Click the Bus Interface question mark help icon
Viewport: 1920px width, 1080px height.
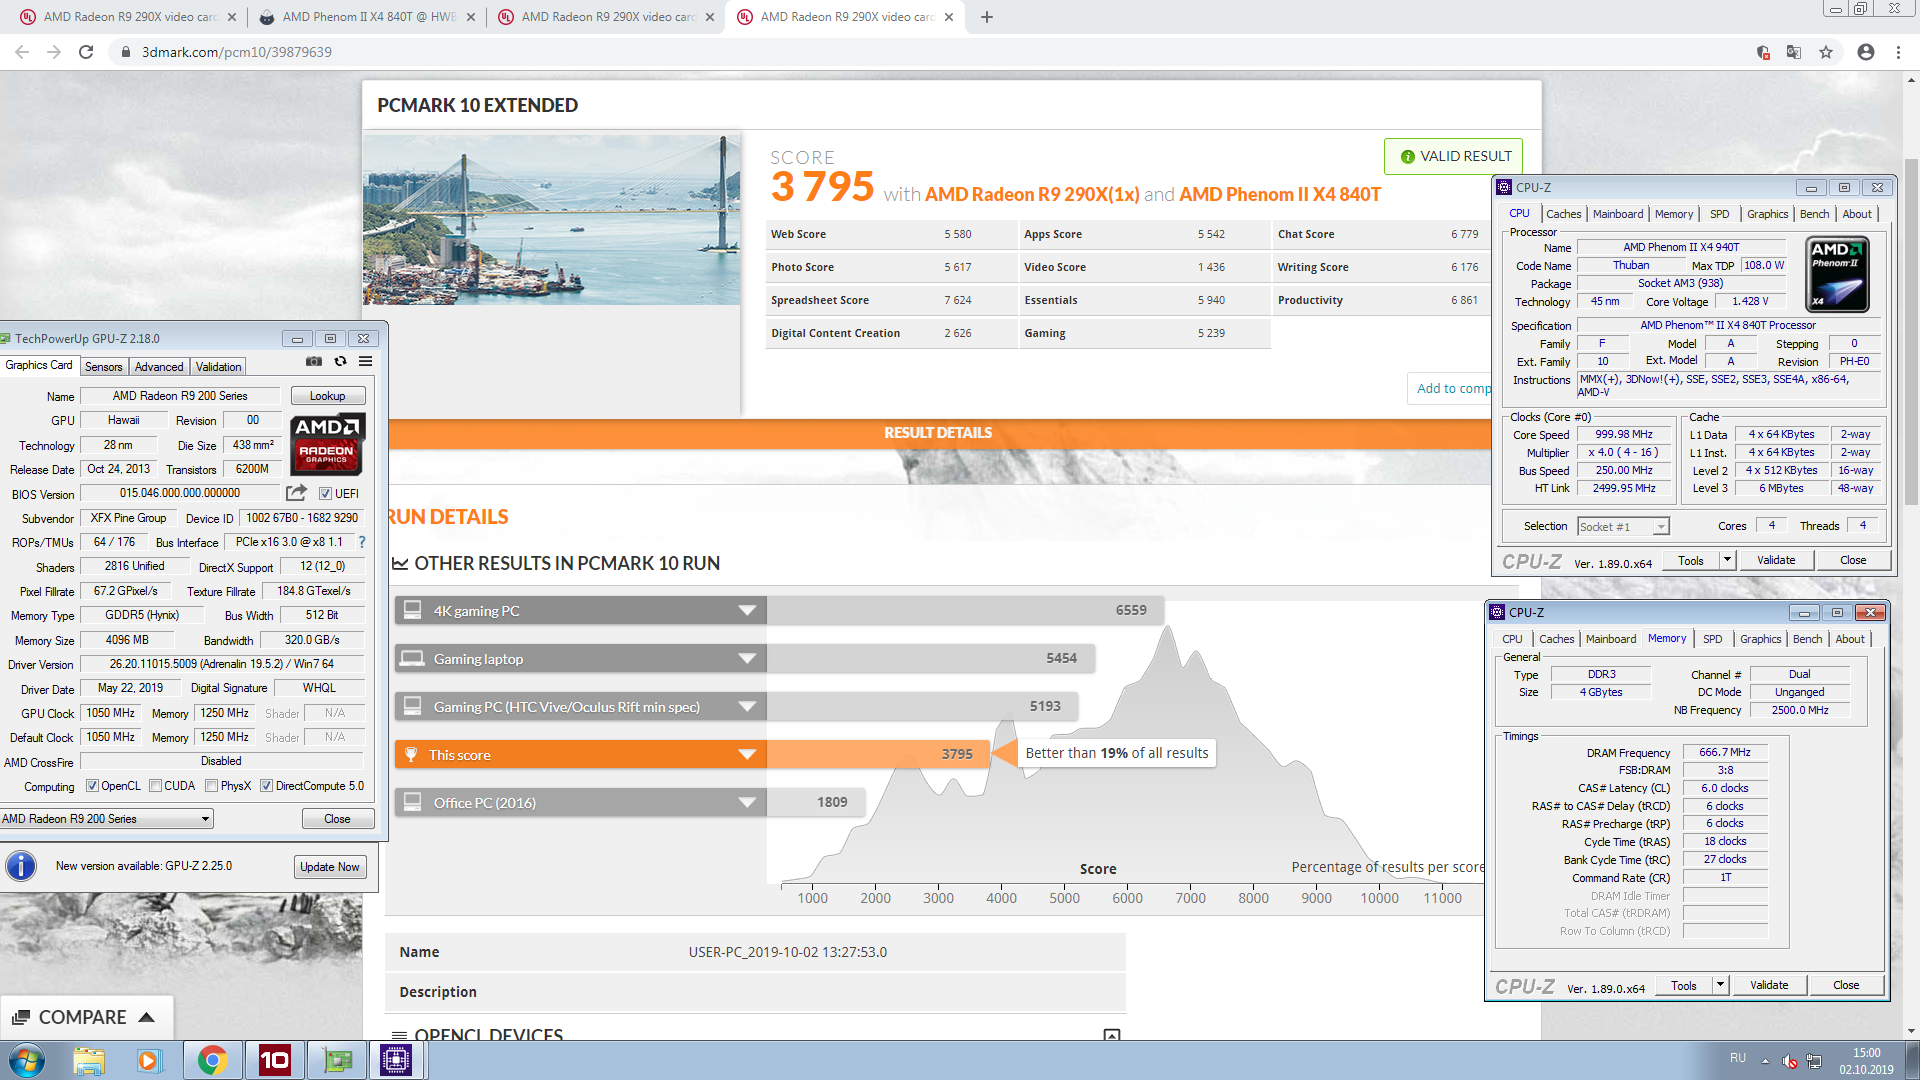pos(362,542)
